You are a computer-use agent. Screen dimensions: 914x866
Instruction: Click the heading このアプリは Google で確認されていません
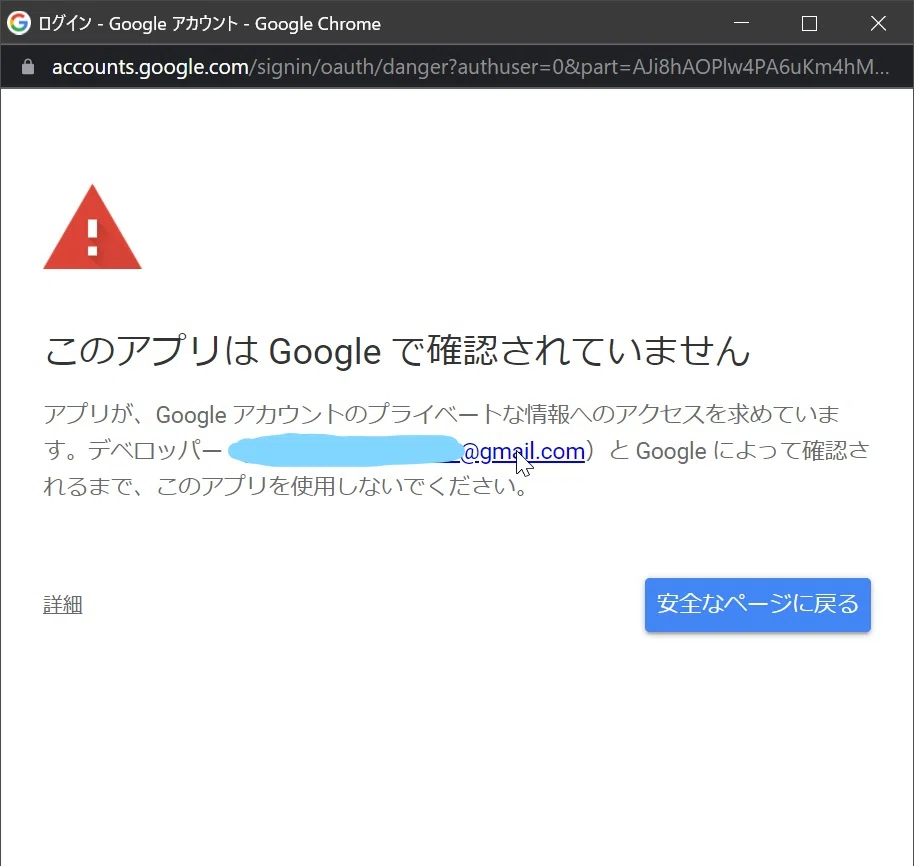point(397,351)
